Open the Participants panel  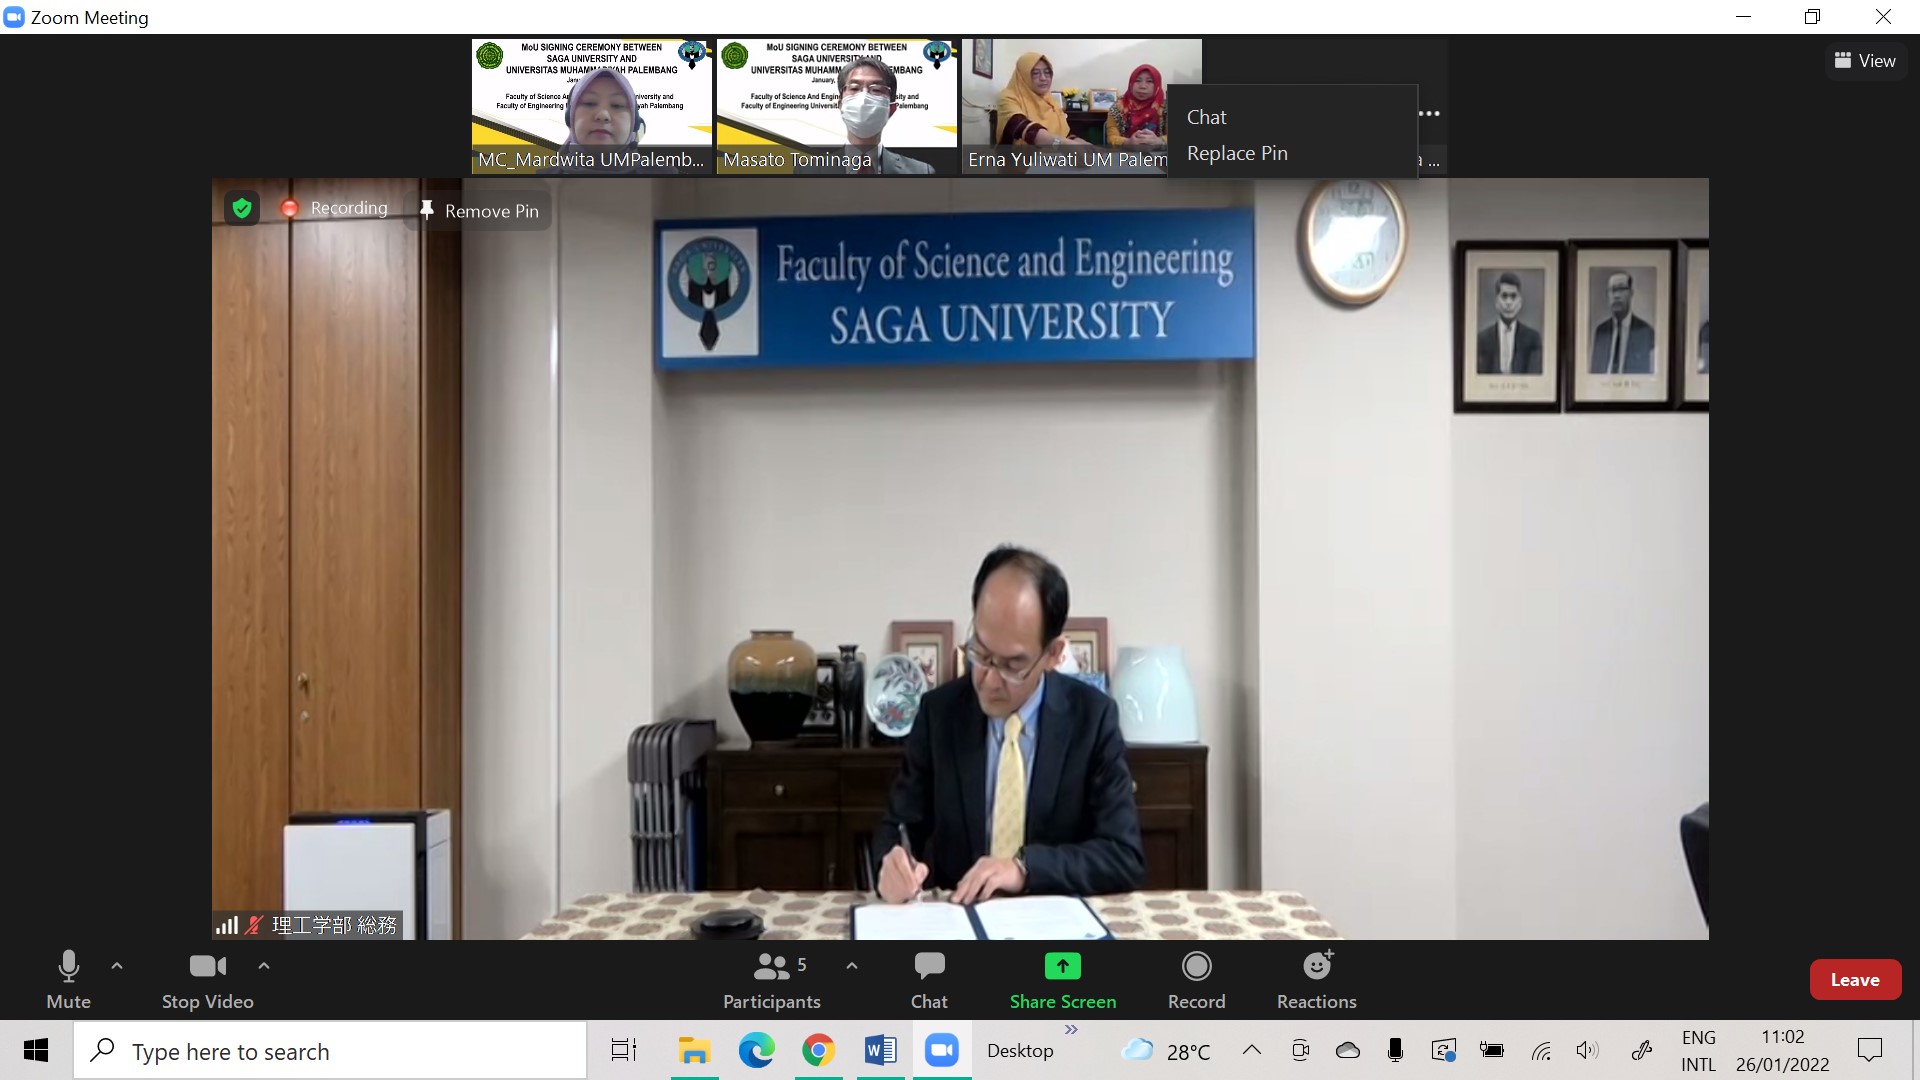coord(772,980)
